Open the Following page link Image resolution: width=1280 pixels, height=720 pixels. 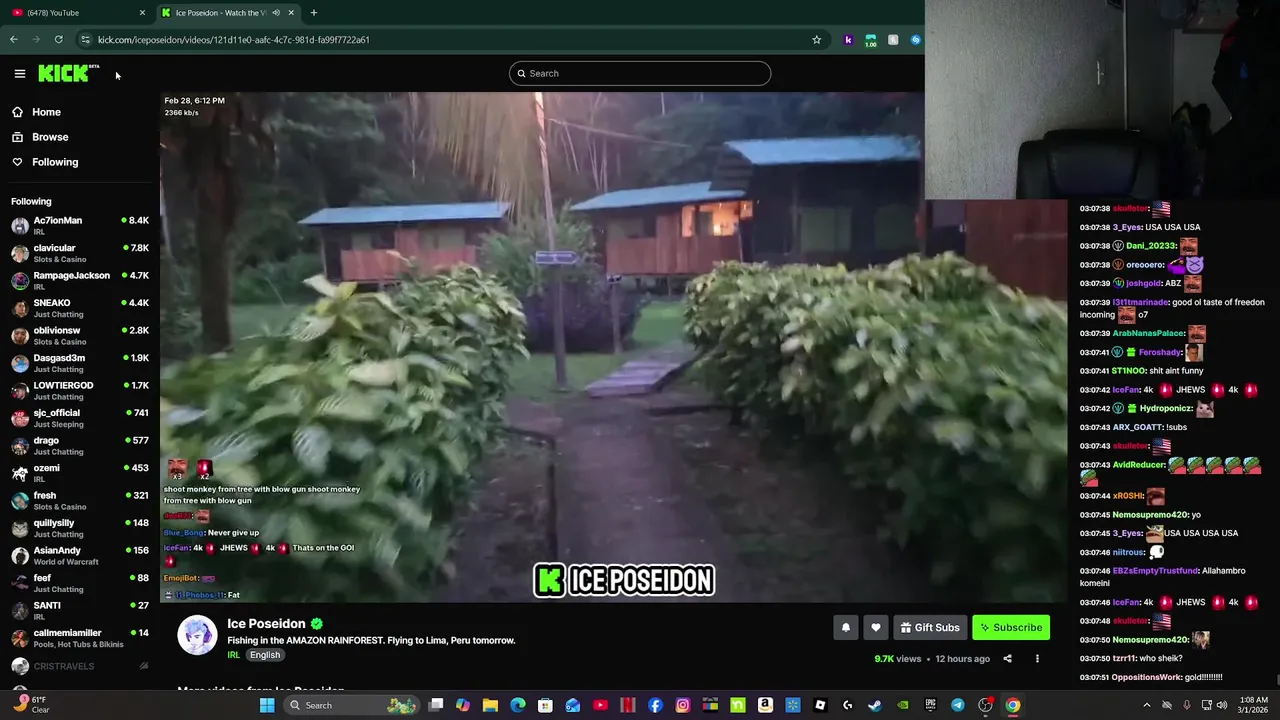point(45,162)
